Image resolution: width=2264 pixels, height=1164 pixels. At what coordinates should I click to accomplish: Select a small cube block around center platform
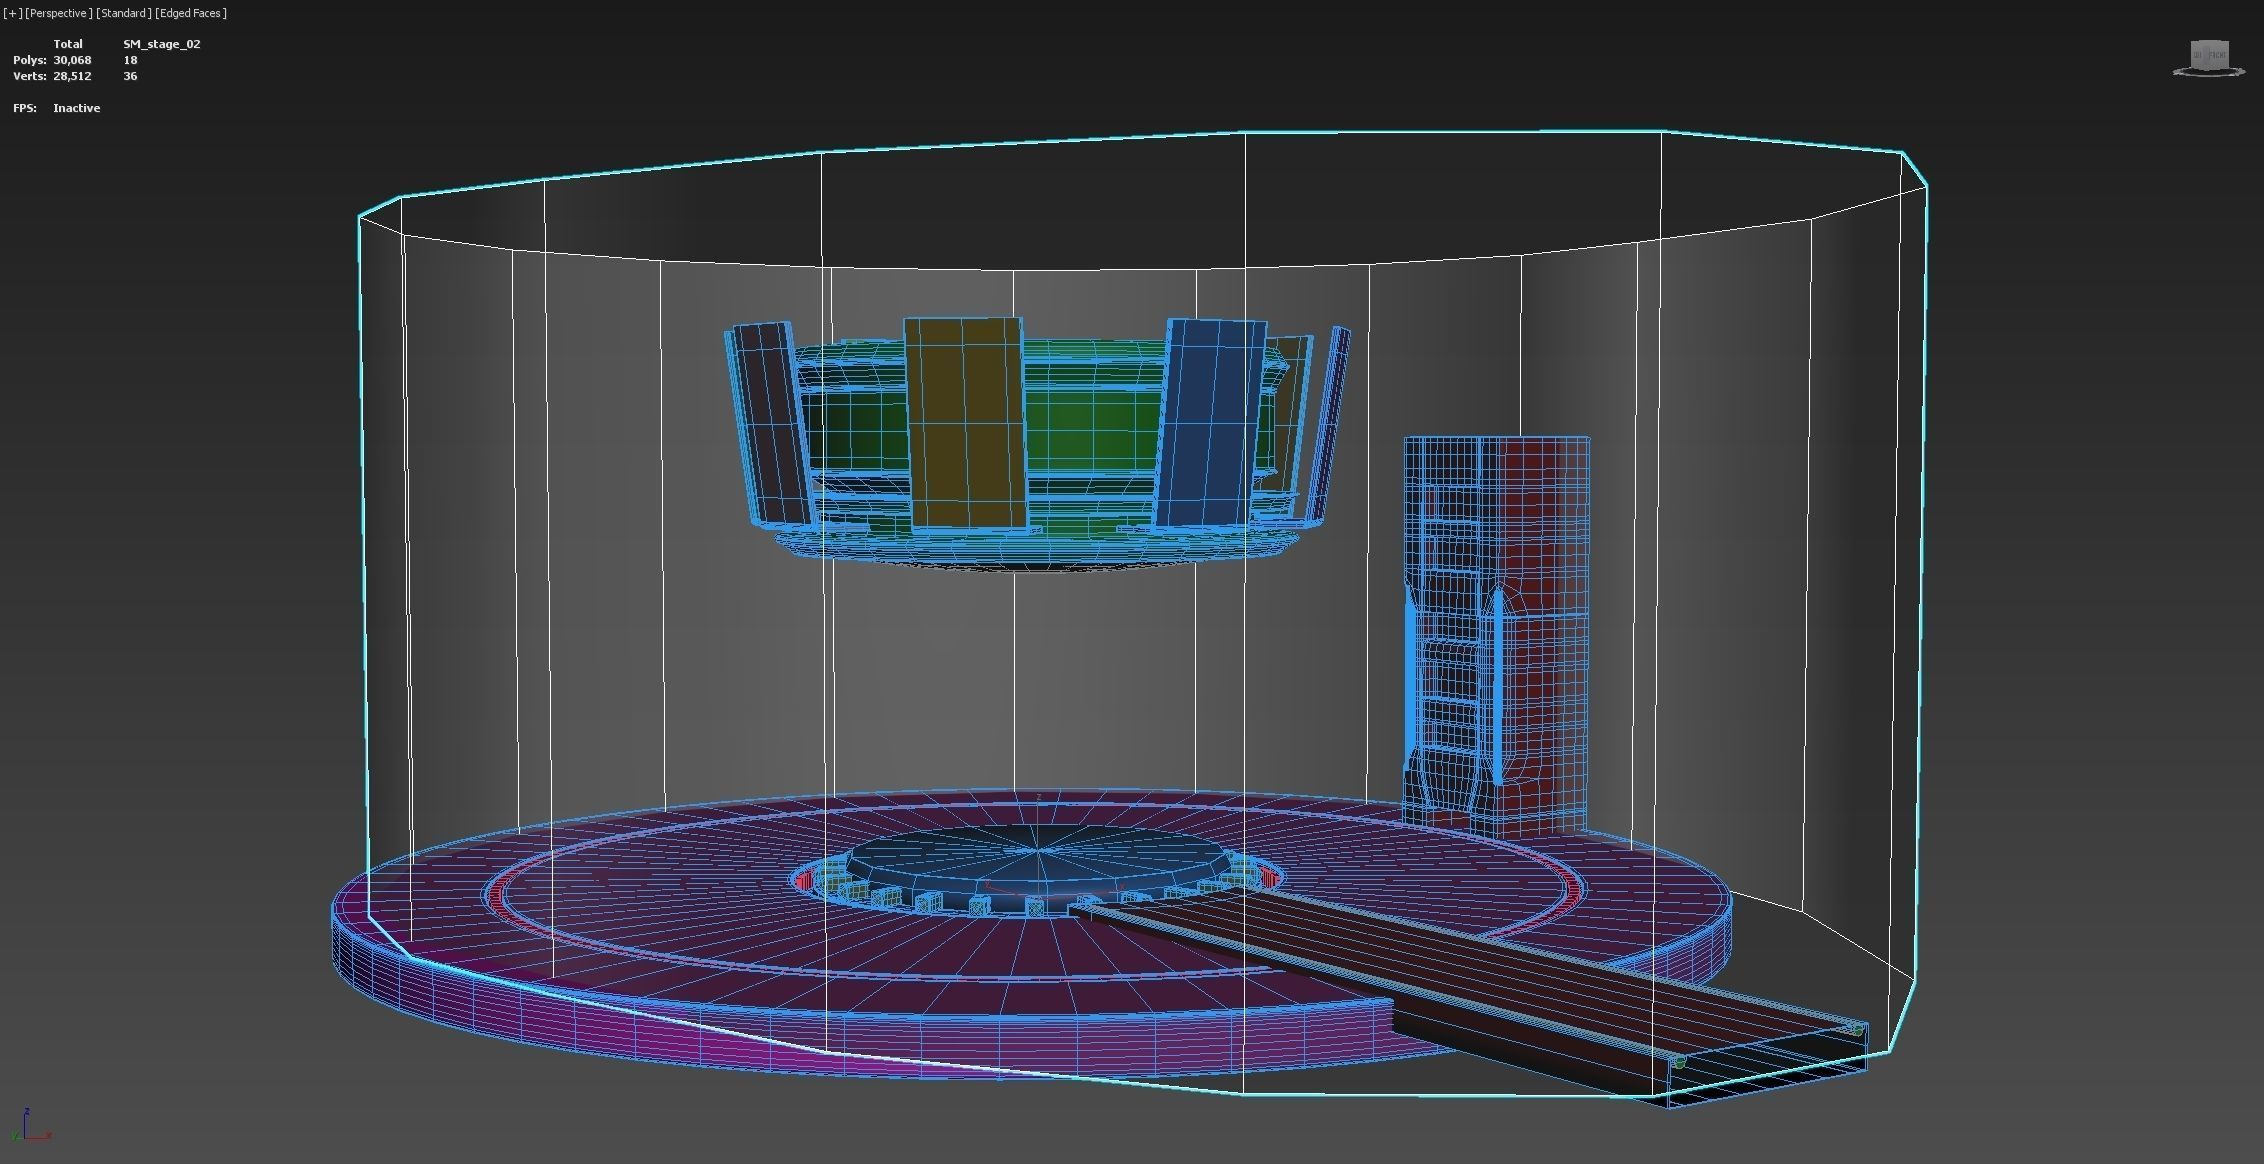1034,907
